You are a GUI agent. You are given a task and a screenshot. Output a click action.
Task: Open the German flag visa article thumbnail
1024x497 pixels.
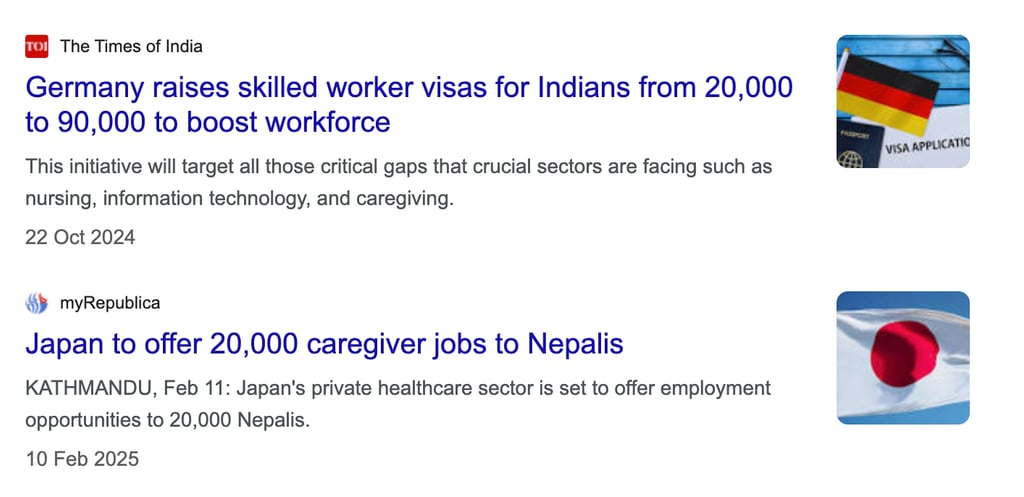(x=903, y=101)
